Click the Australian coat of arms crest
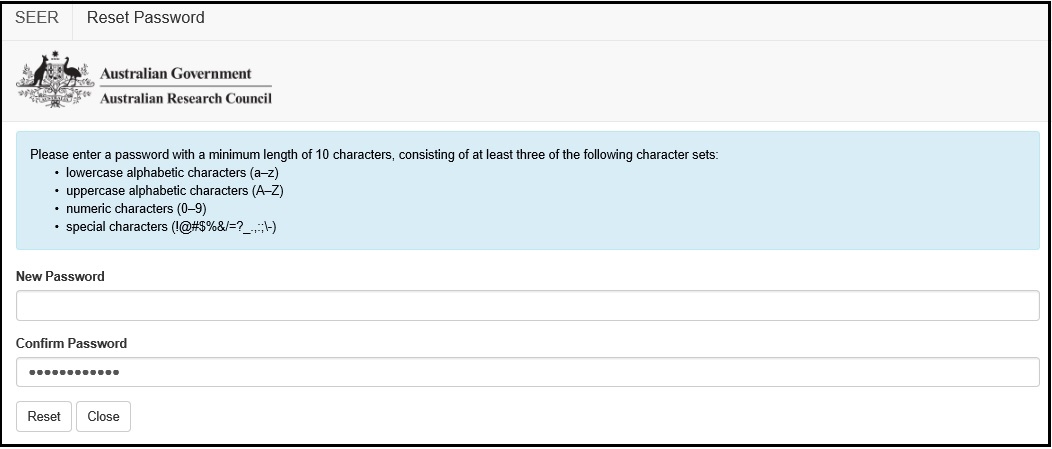Screen dimensions: 1052x449 pyautogui.click(x=55, y=79)
